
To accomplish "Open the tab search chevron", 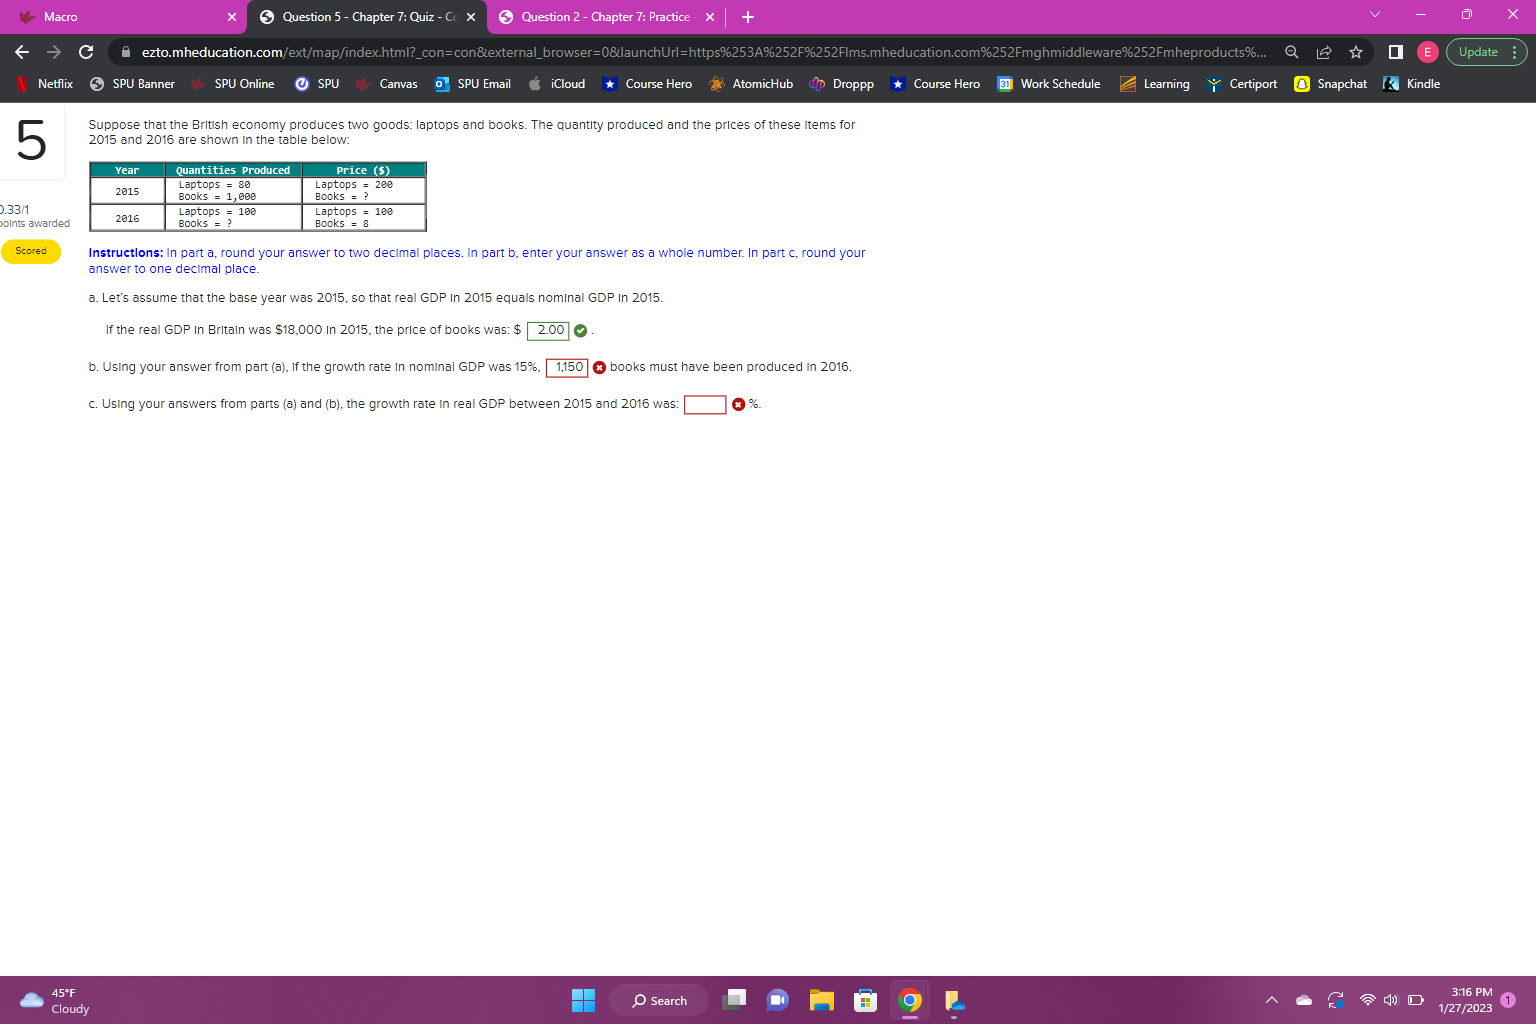I will click(x=1374, y=16).
